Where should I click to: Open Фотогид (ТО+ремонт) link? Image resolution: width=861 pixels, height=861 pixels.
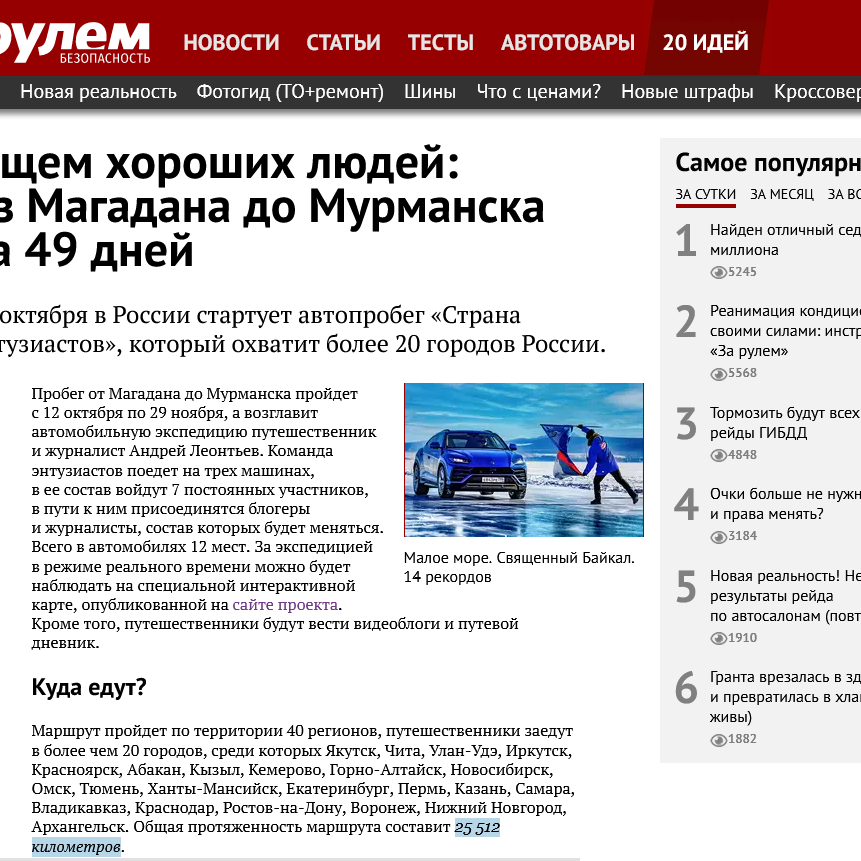pos(290,92)
